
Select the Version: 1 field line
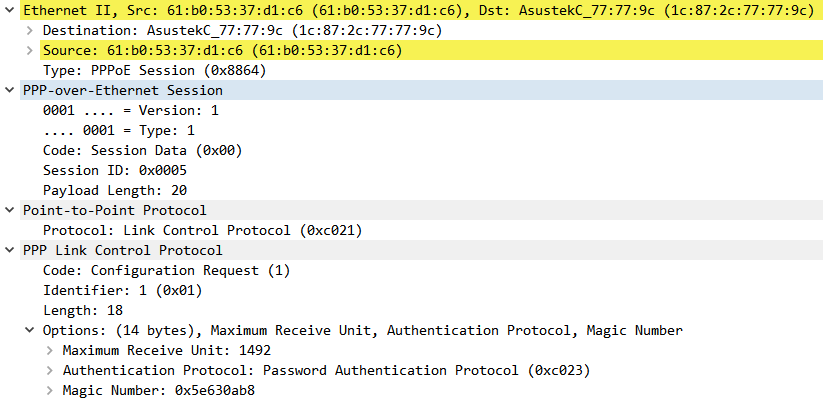pyautogui.click(x=130, y=110)
